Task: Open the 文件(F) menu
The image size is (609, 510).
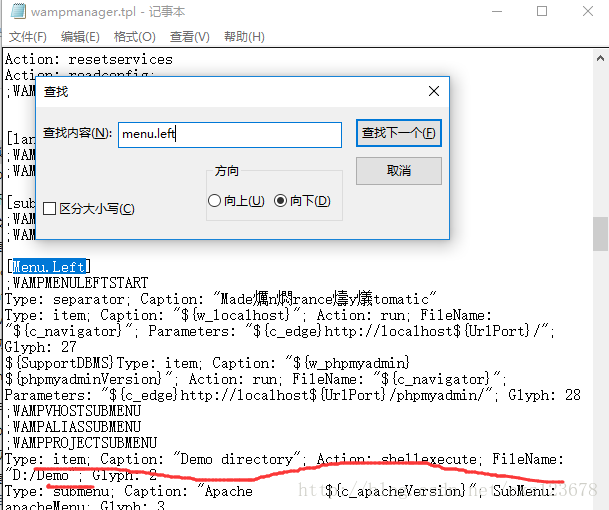Action: (28, 37)
